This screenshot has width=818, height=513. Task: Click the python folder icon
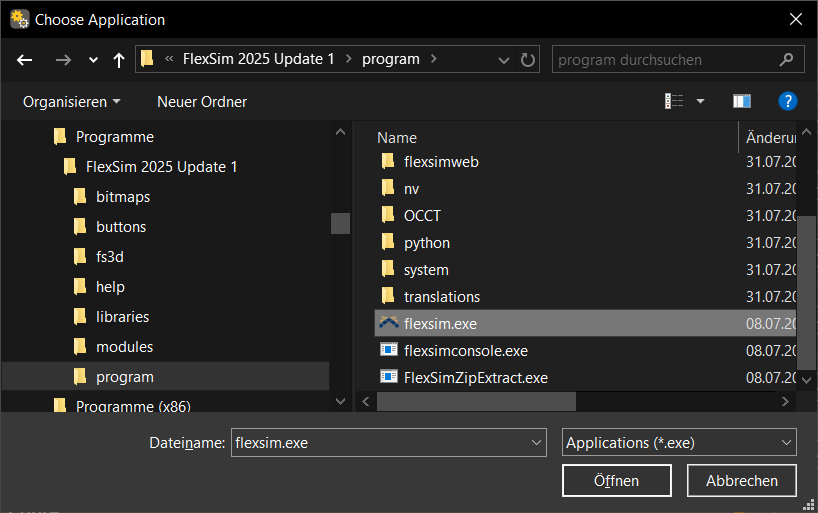(x=388, y=242)
